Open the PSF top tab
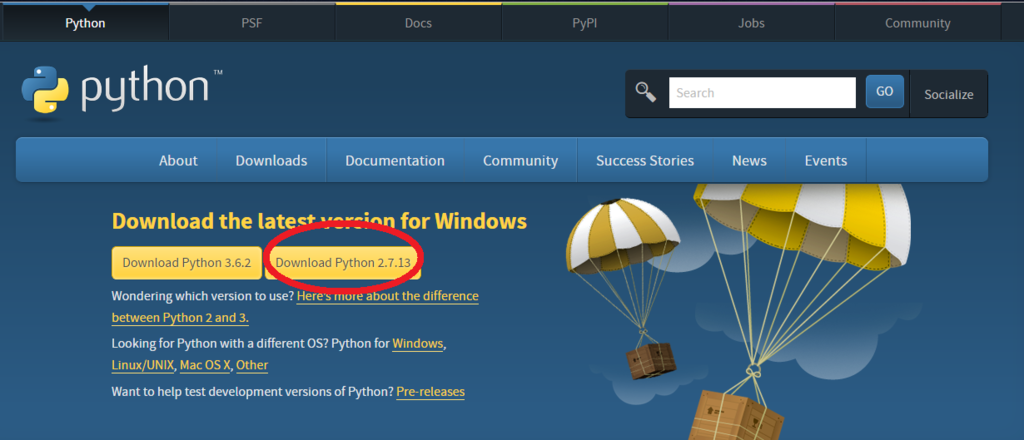This screenshot has width=1024, height=440. [x=251, y=23]
